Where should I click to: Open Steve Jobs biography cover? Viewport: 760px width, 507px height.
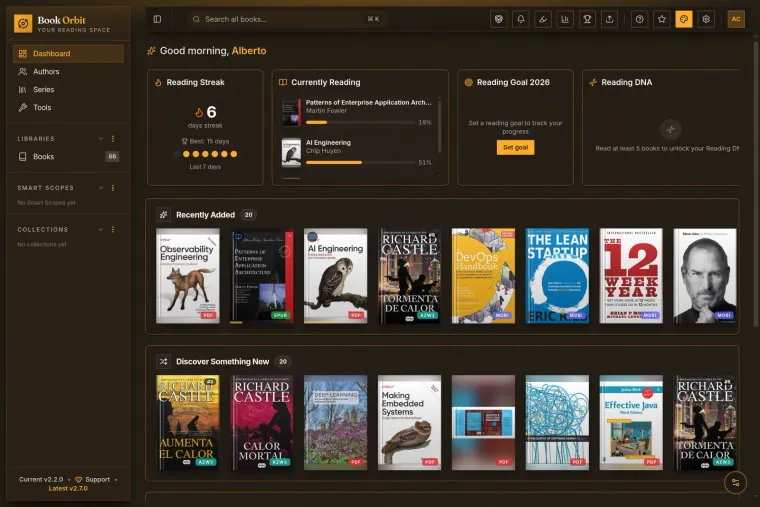click(705, 276)
